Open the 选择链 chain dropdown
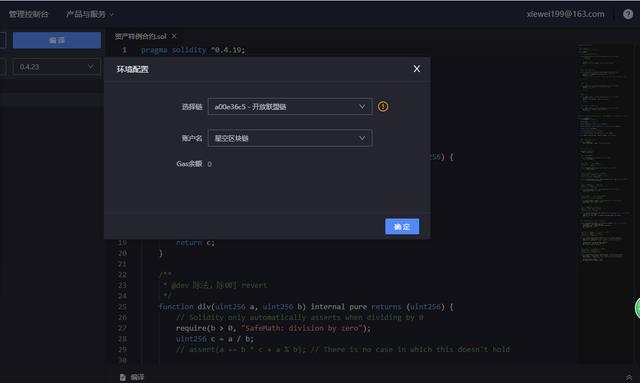The image size is (640, 383). tap(290, 107)
